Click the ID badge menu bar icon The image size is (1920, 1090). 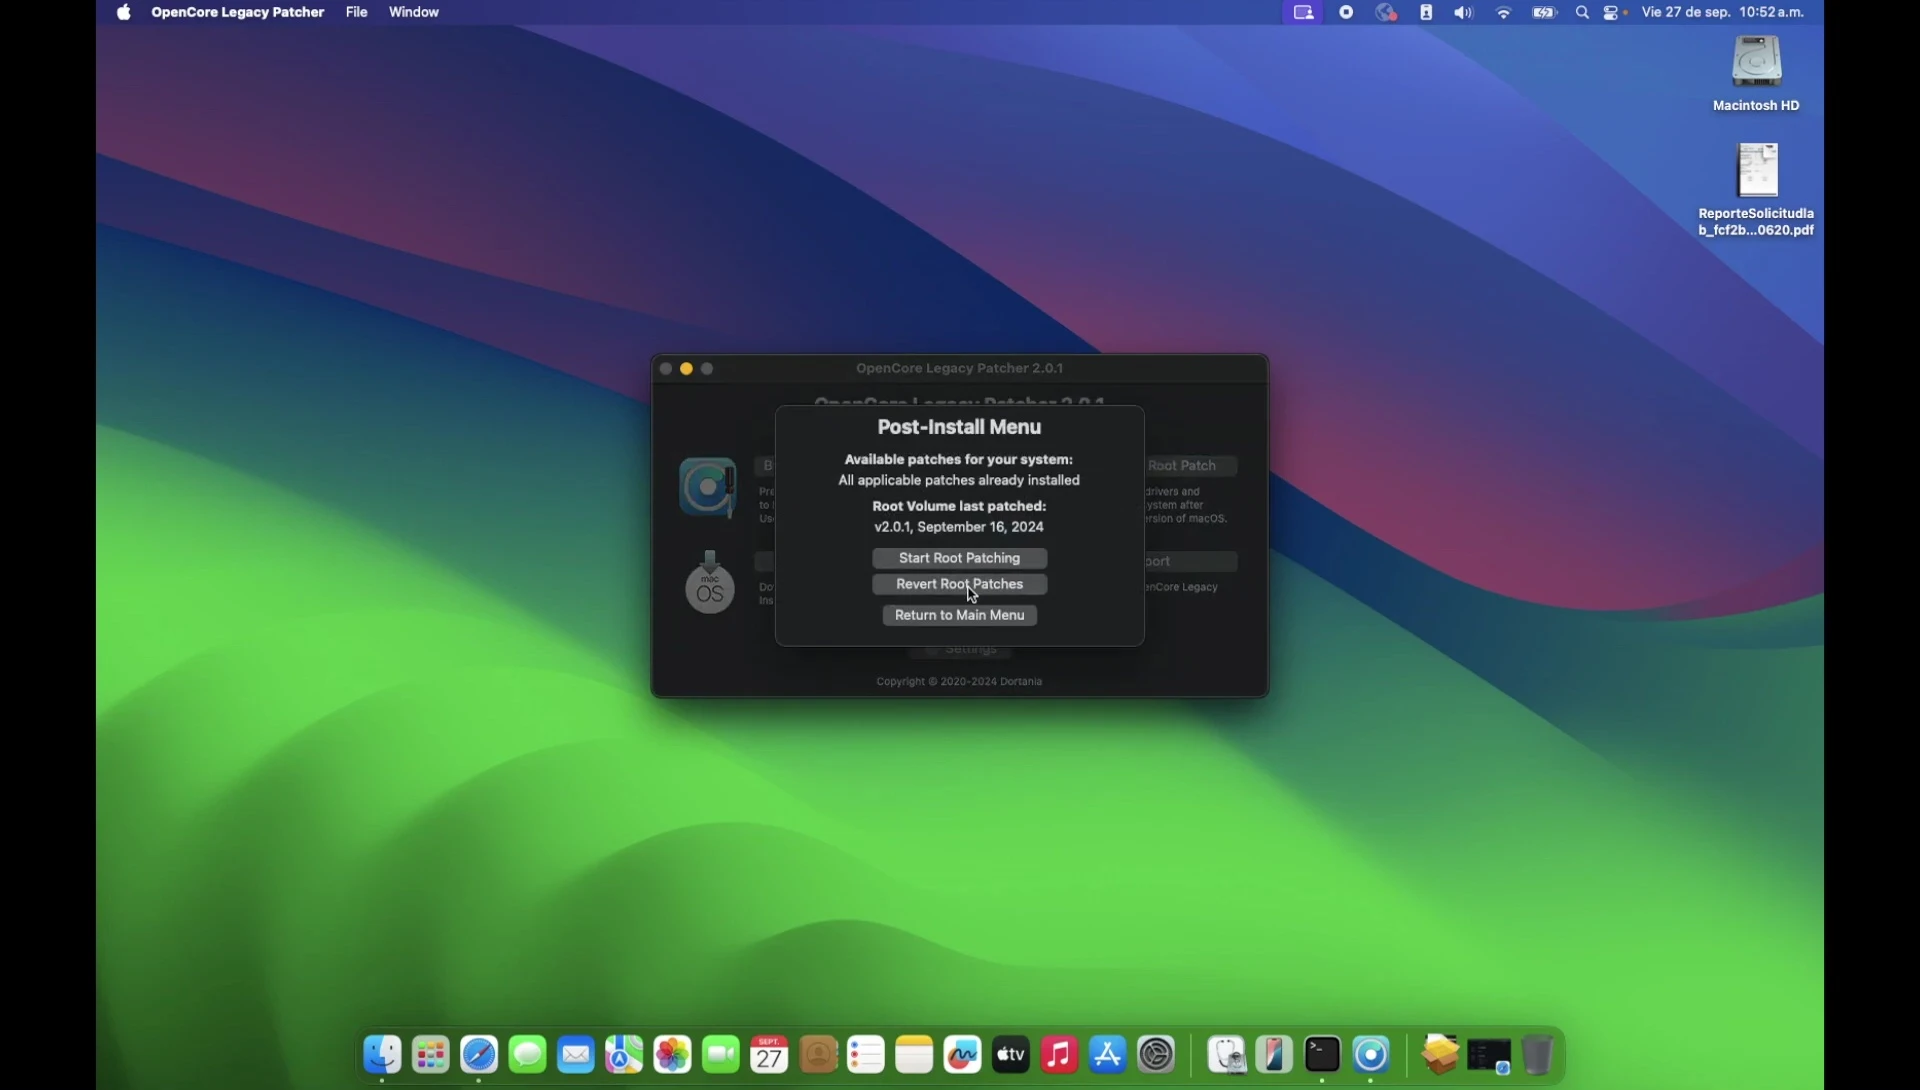1427,12
